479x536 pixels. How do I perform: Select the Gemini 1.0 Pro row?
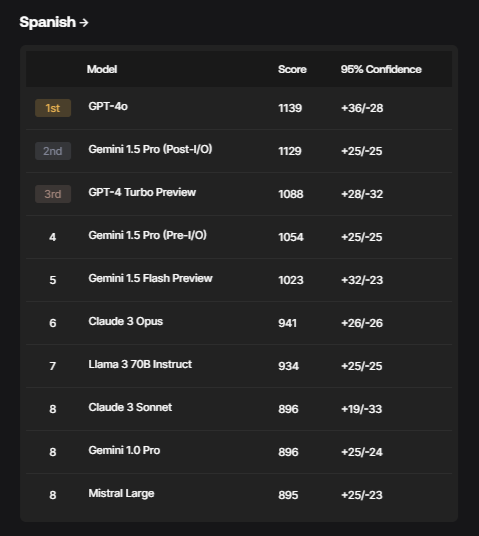[x=239, y=452]
